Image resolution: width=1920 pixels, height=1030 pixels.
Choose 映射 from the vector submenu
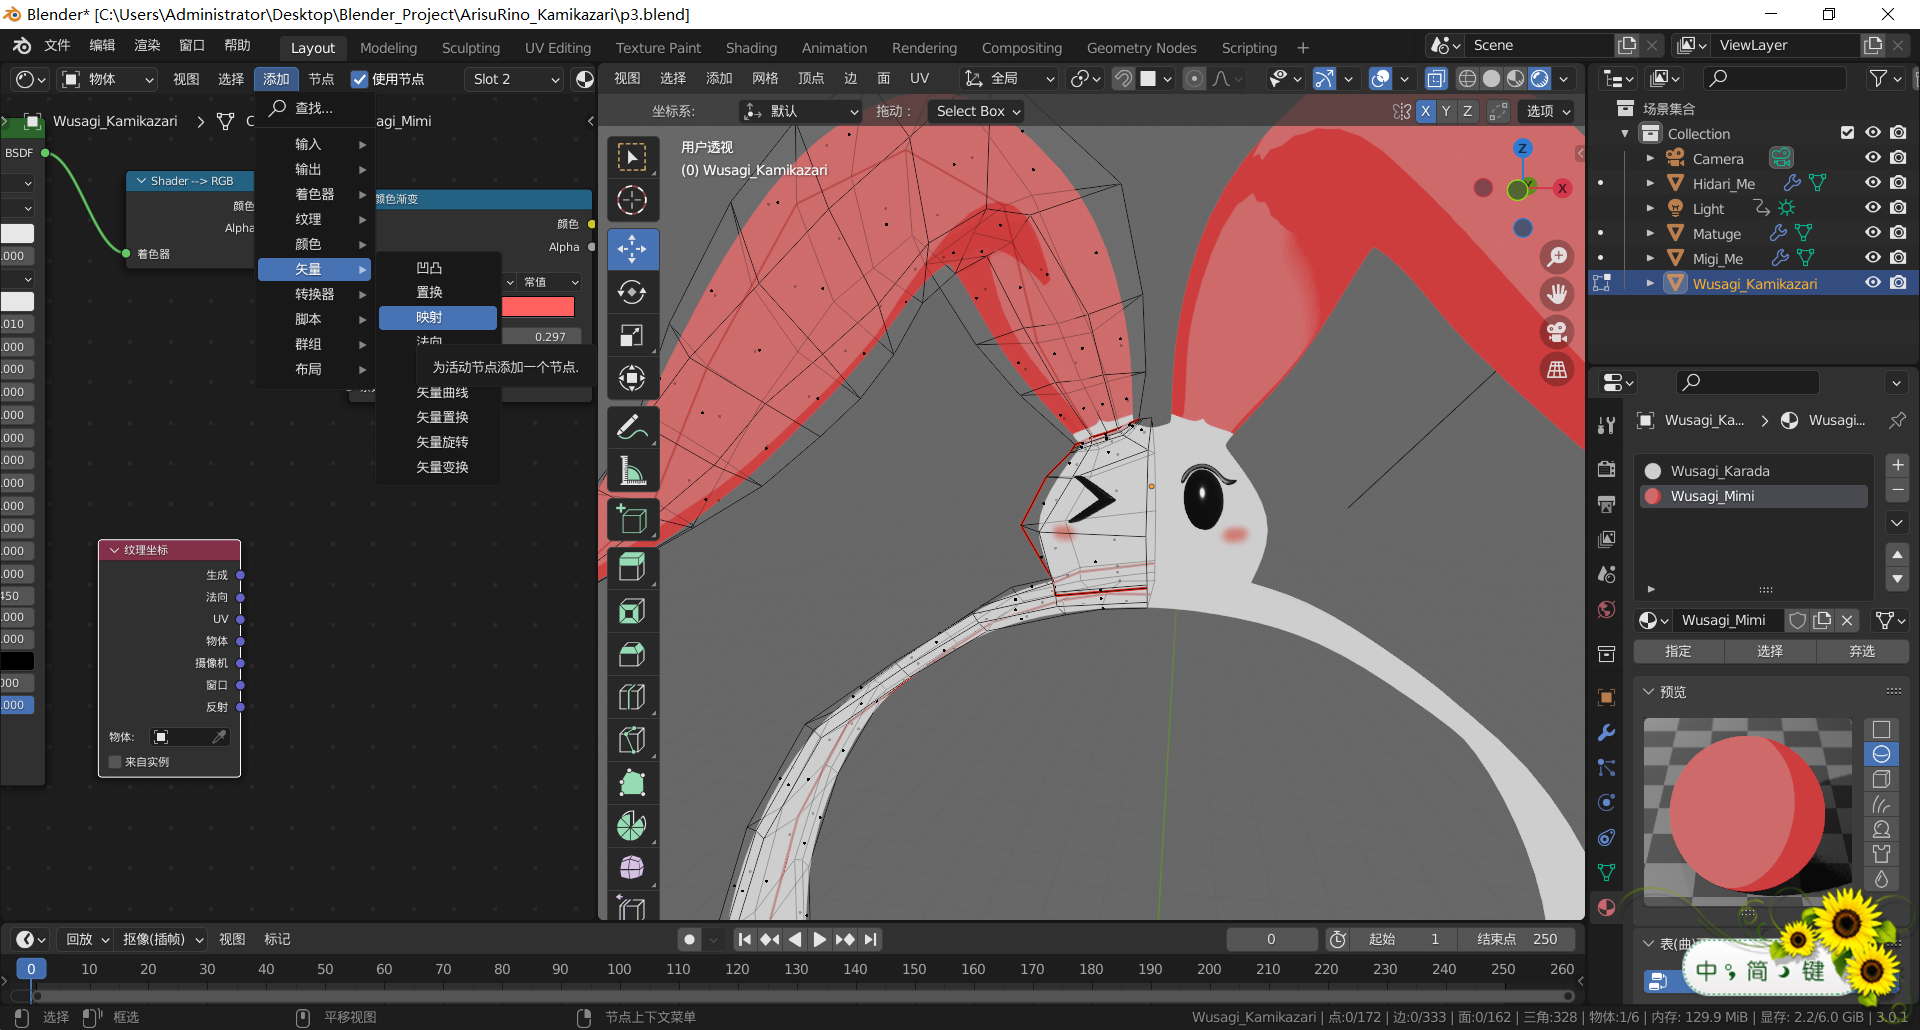click(x=437, y=317)
